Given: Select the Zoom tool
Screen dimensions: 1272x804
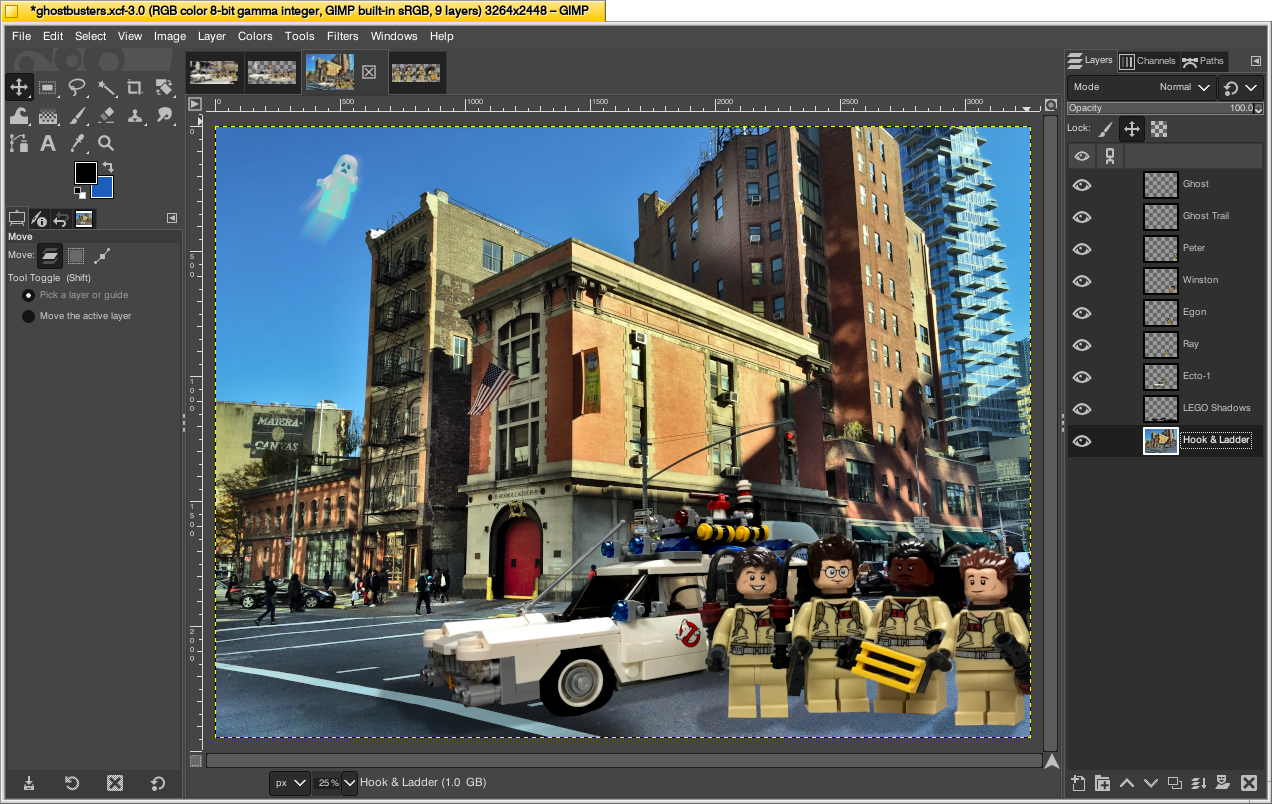Looking at the screenshot, I should (106, 143).
